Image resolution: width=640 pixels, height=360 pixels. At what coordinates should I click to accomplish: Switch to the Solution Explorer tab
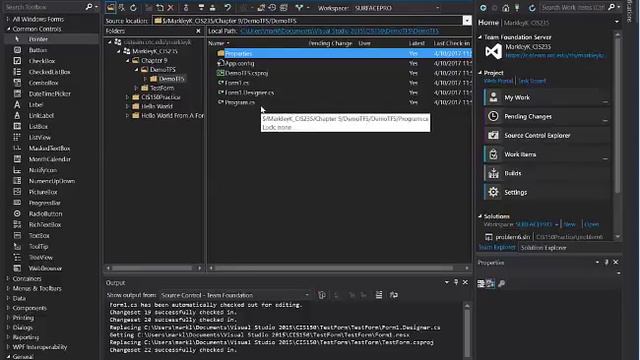(543, 248)
